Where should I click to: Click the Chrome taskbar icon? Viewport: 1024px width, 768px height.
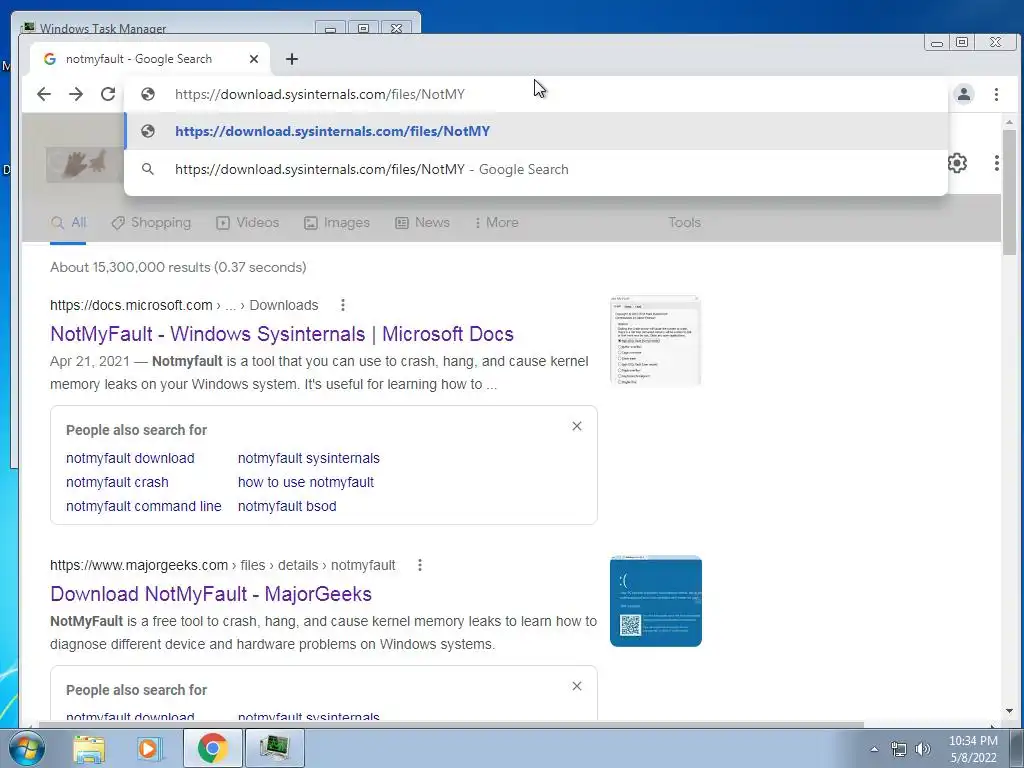212,748
